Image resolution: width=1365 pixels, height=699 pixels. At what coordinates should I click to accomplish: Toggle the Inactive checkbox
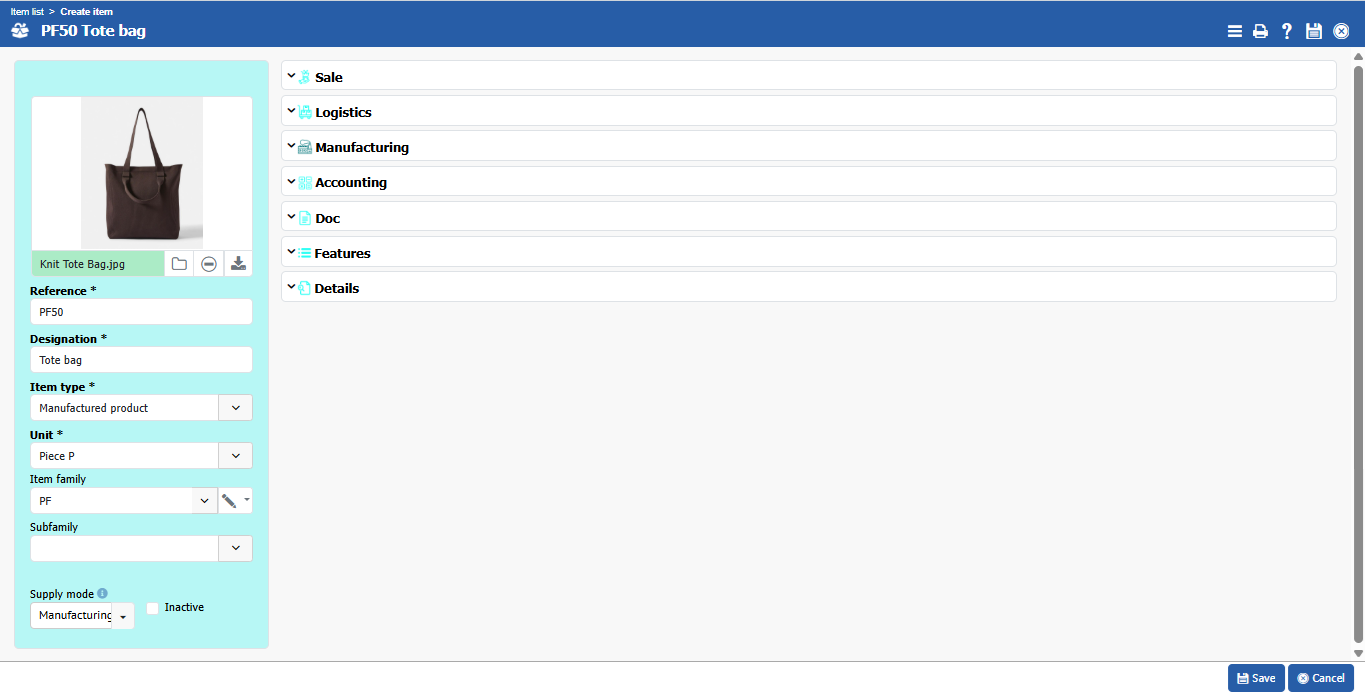(x=153, y=608)
